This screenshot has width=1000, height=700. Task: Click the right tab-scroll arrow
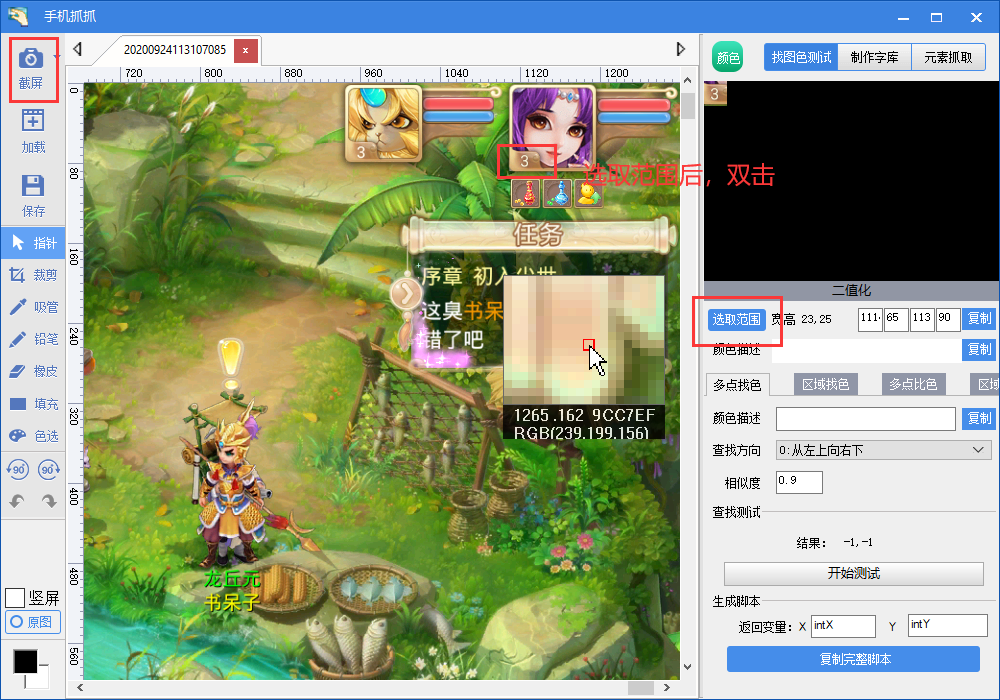(x=680, y=49)
